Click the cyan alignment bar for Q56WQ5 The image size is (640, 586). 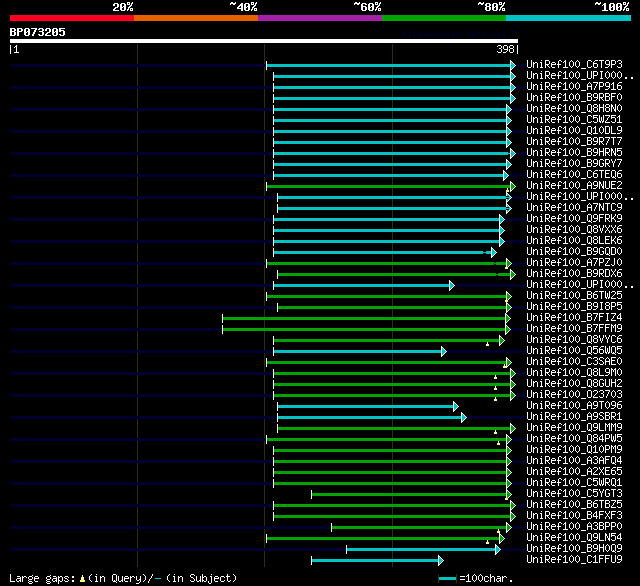pos(358,351)
